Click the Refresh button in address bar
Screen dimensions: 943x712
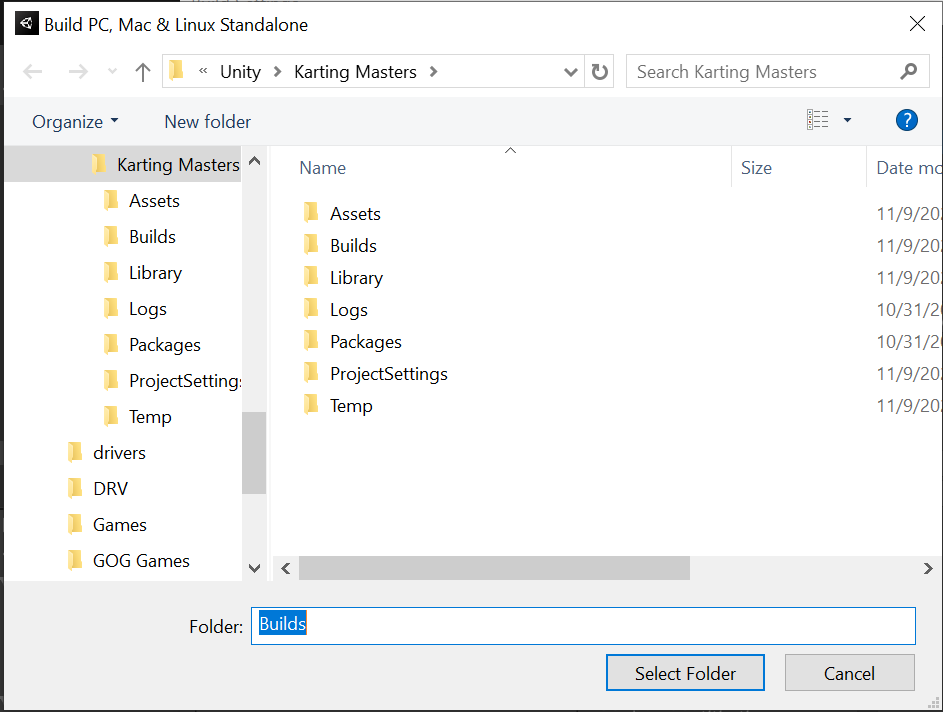pyautogui.click(x=600, y=72)
